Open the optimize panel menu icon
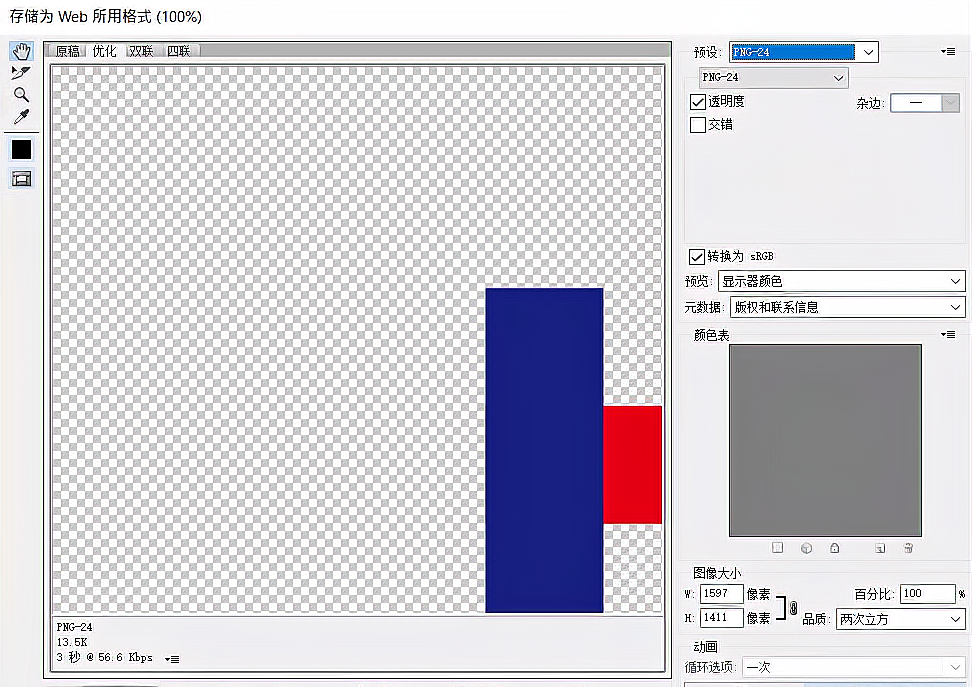The height and width of the screenshot is (687, 972). click(948, 51)
